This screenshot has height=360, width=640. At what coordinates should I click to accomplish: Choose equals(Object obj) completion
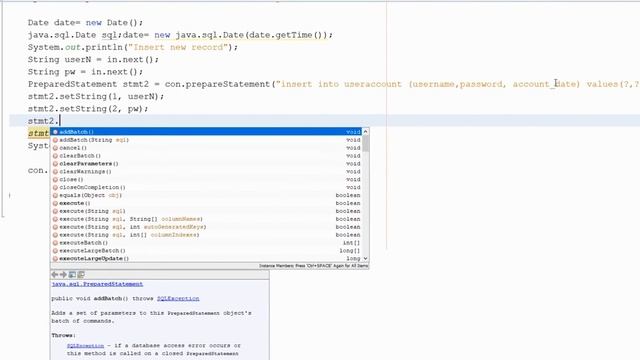pyautogui.click(x=206, y=196)
